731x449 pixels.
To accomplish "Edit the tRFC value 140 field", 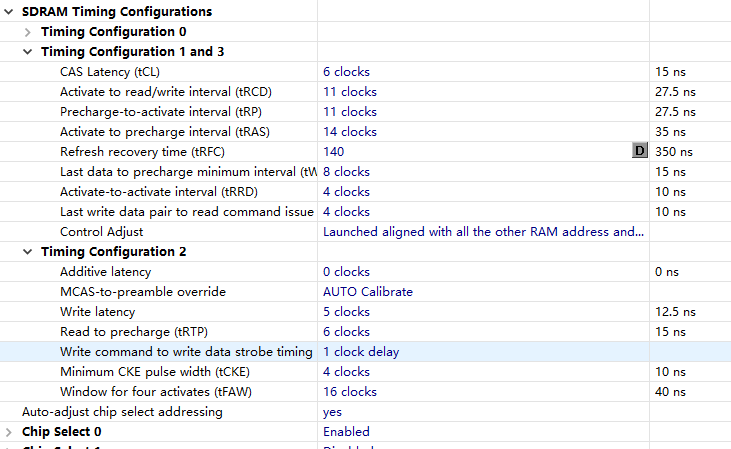I will pos(334,152).
